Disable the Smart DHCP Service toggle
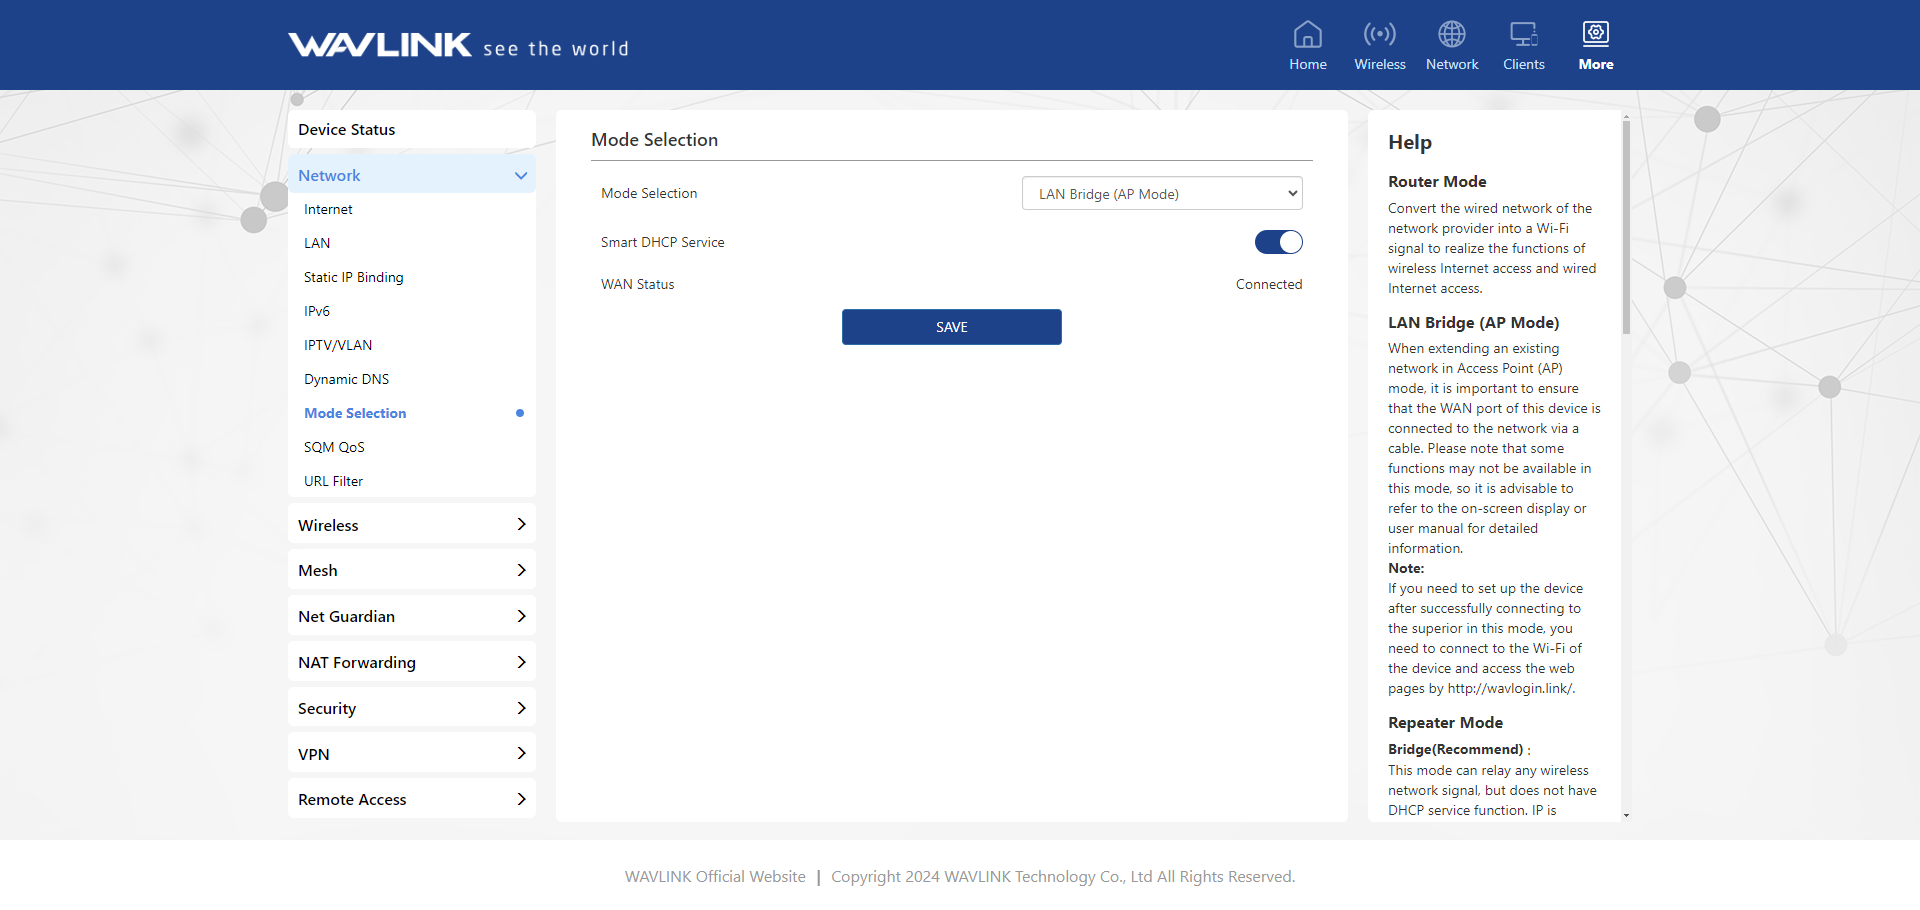 [x=1278, y=242]
